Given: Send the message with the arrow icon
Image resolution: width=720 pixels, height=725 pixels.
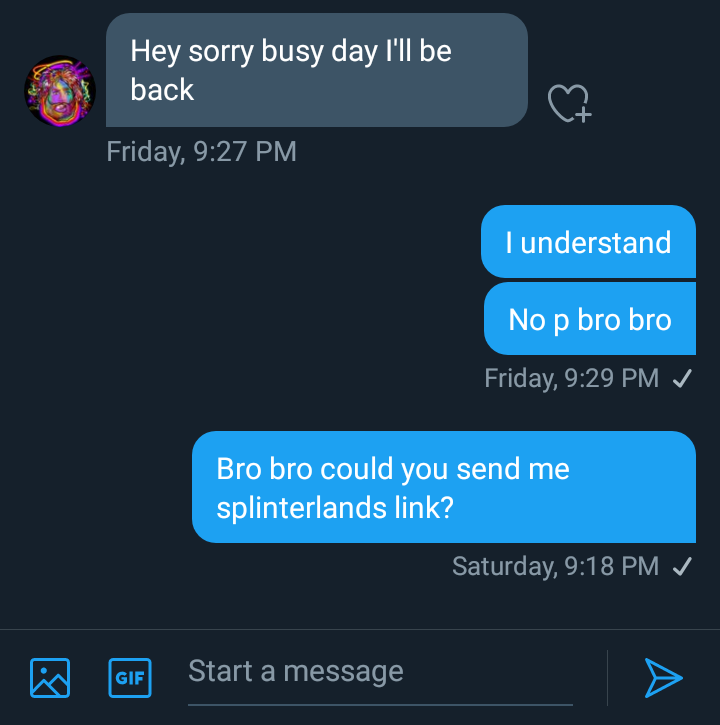Looking at the screenshot, I should pos(662,677).
